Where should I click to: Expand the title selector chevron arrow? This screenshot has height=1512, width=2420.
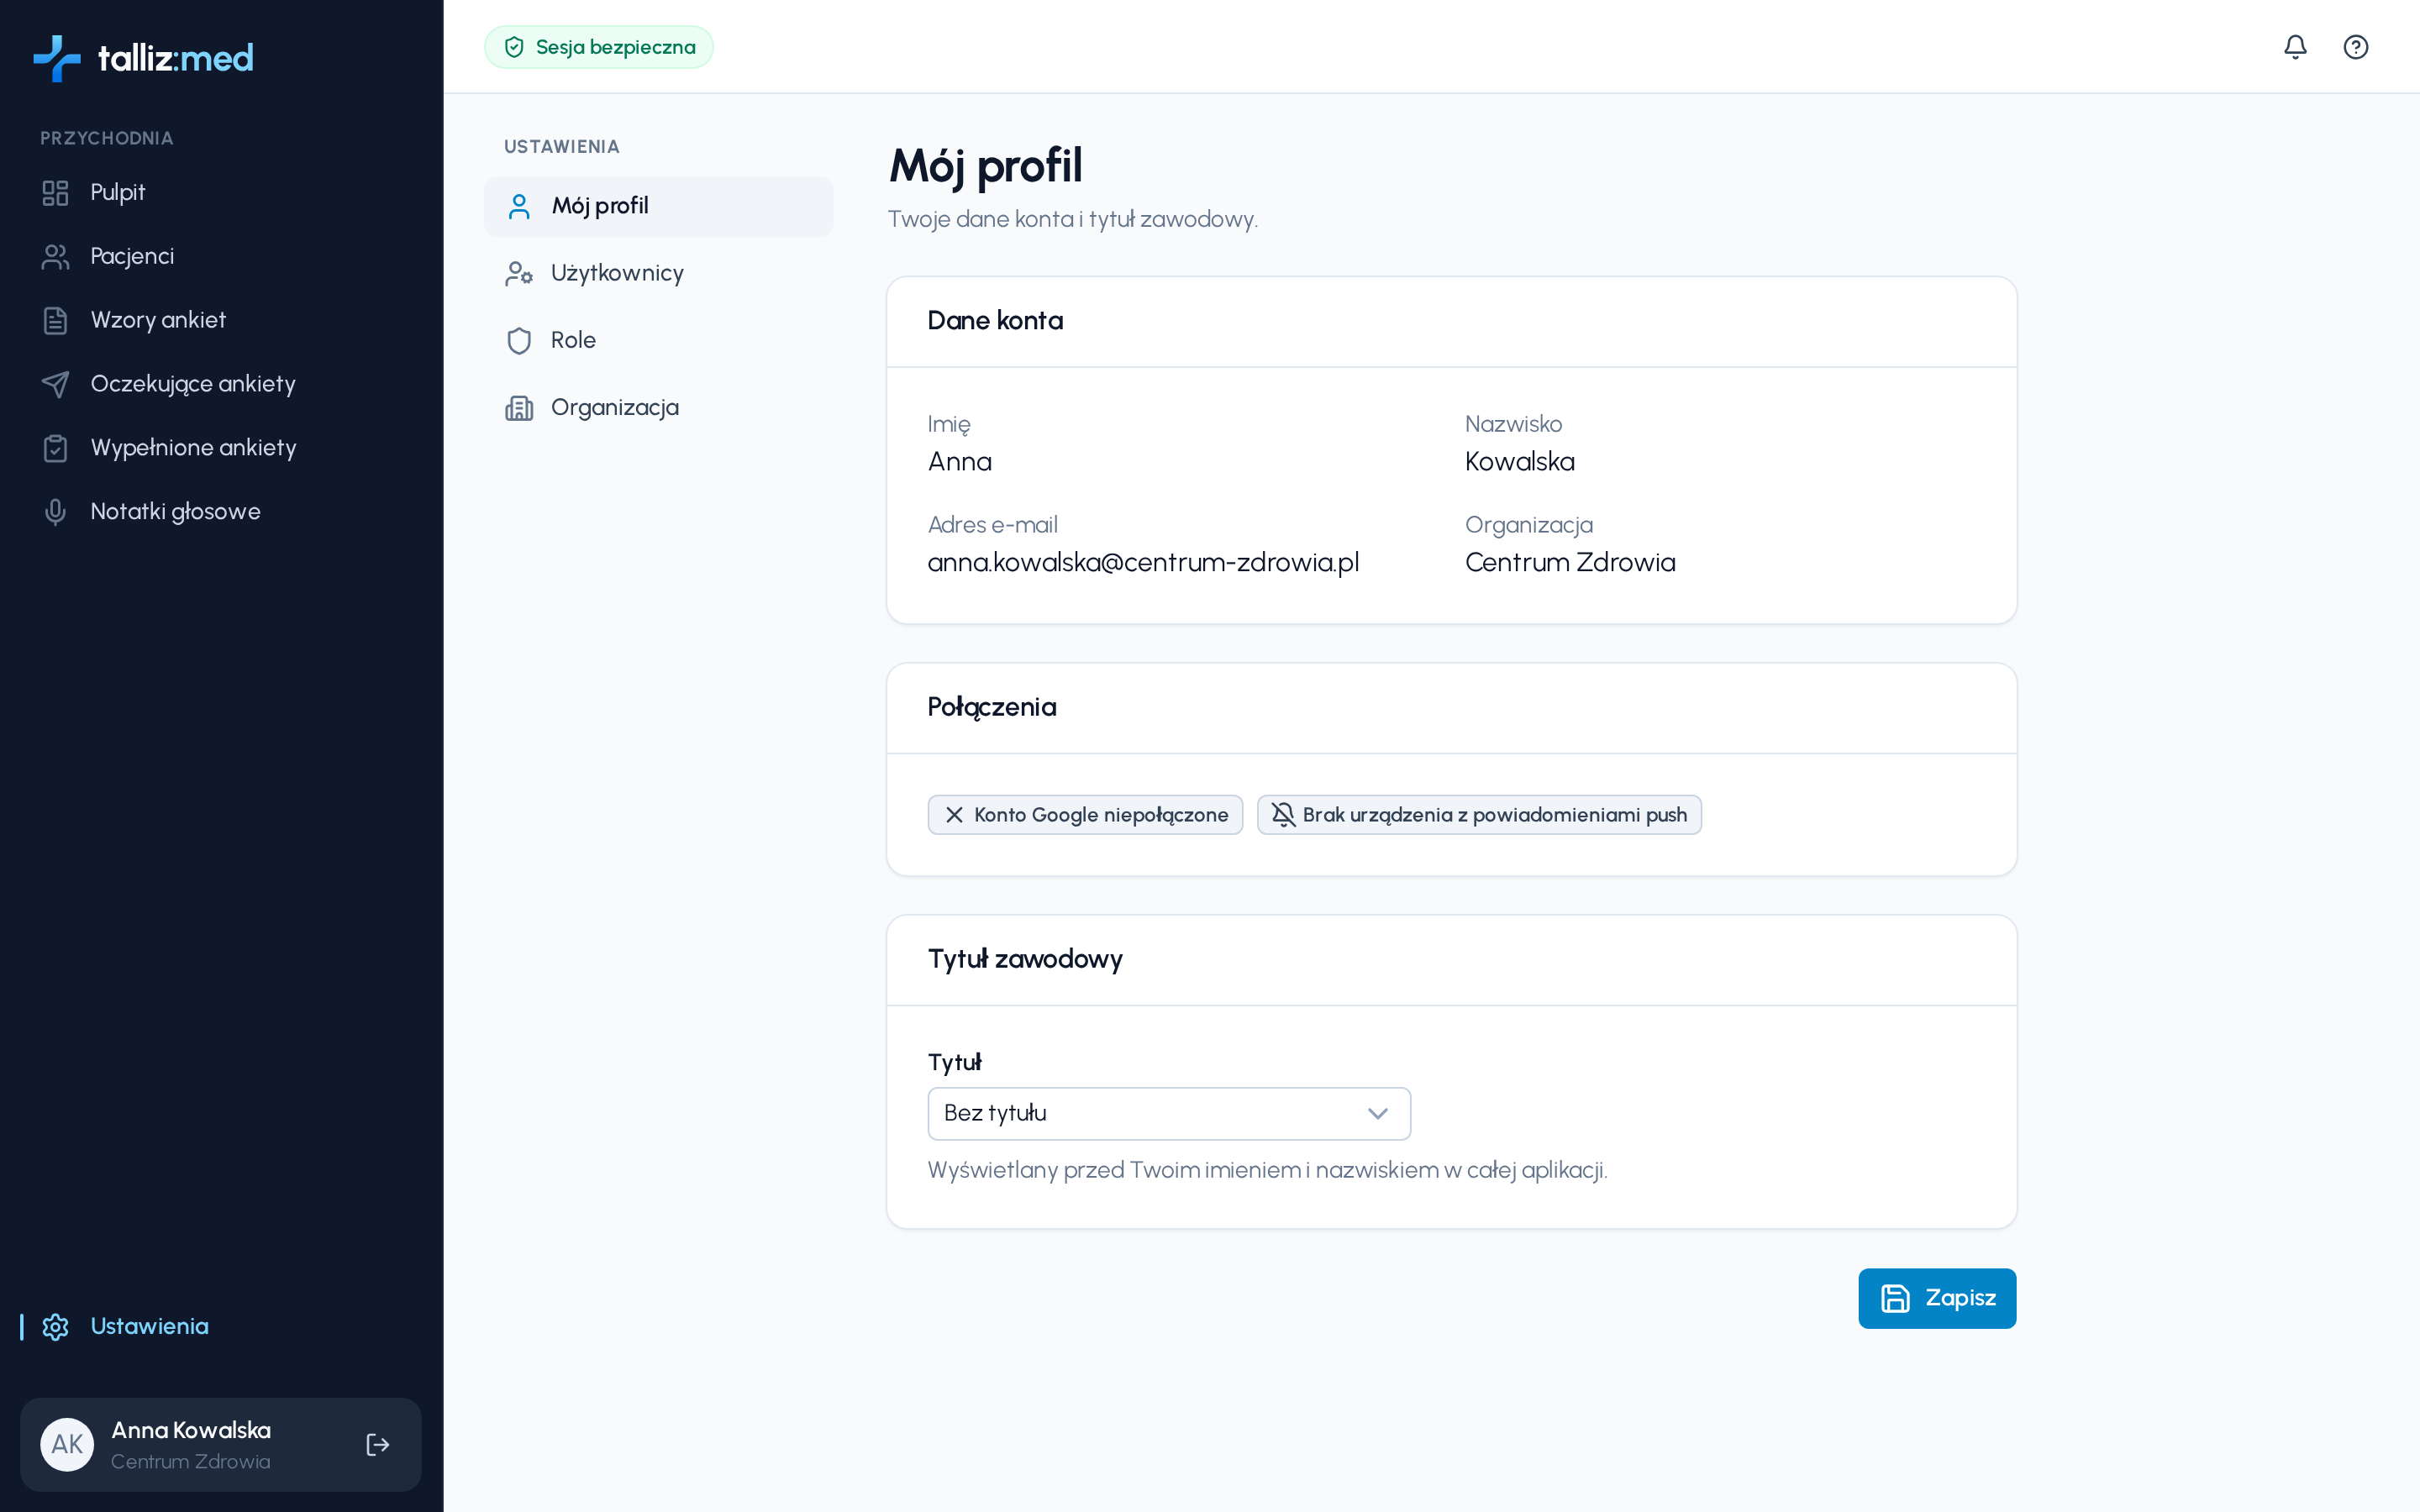tap(1377, 1113)
